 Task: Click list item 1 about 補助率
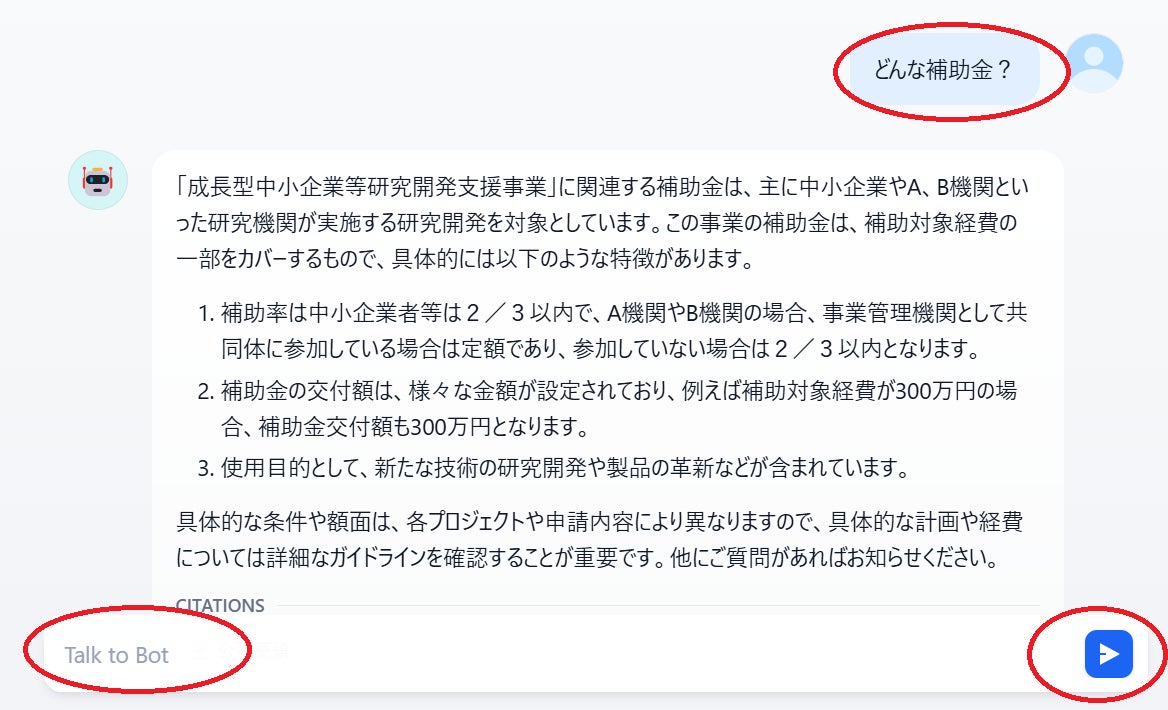click(612, 330)
